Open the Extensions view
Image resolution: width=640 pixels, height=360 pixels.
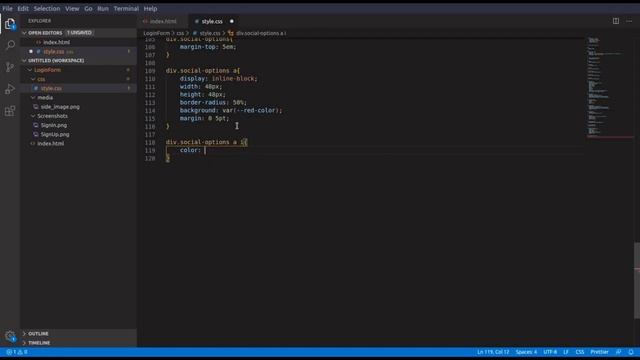pos(10,111)
